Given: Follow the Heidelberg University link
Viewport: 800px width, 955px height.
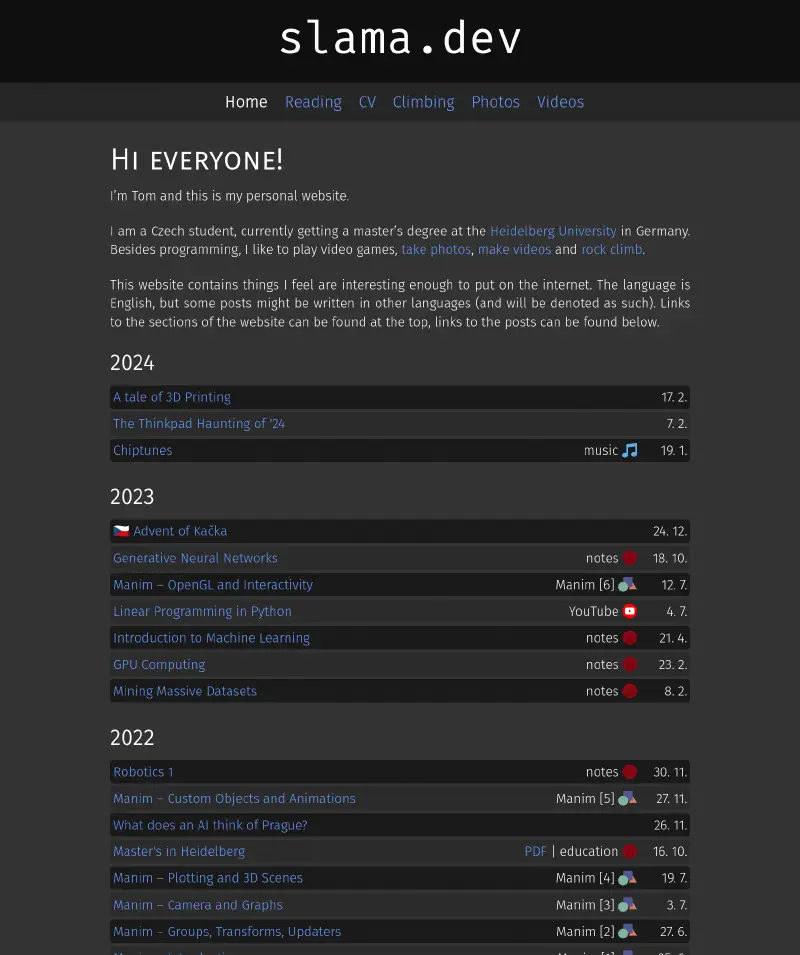Looking at the screenshot, I should point(553,231).
